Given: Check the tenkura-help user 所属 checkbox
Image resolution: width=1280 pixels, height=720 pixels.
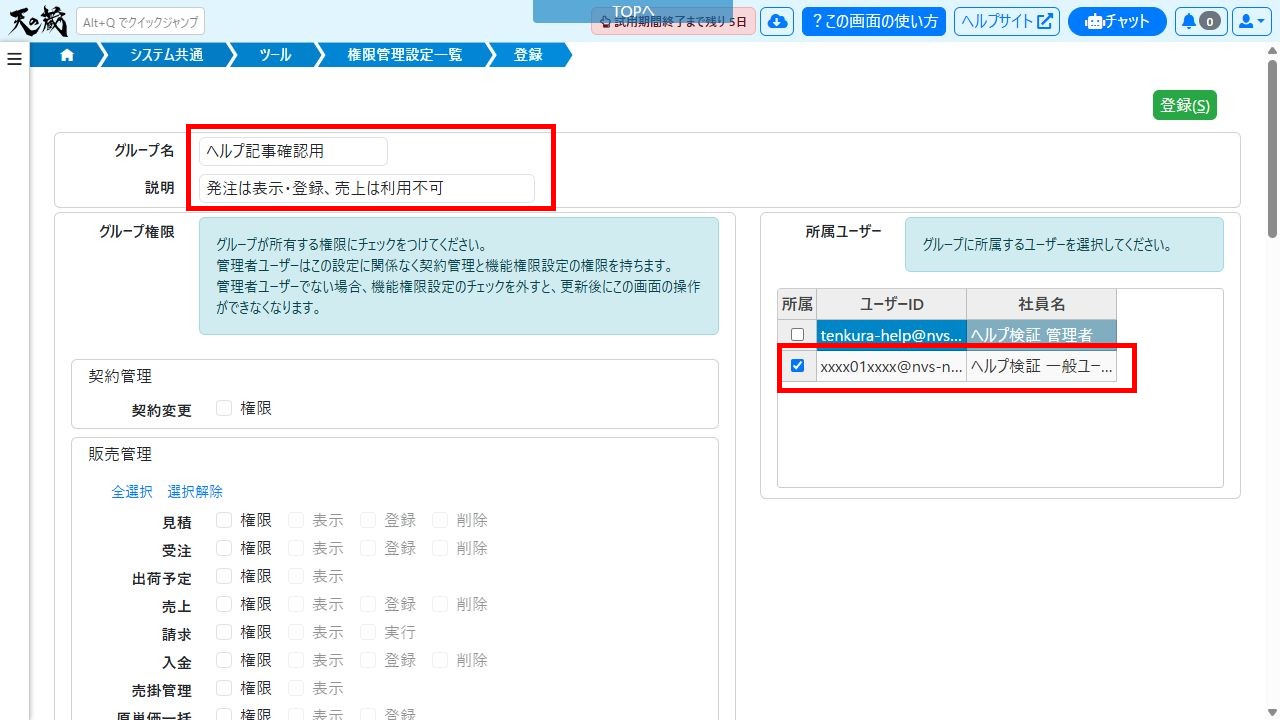Looking at the screenshot, I should (x=797, y=335).
